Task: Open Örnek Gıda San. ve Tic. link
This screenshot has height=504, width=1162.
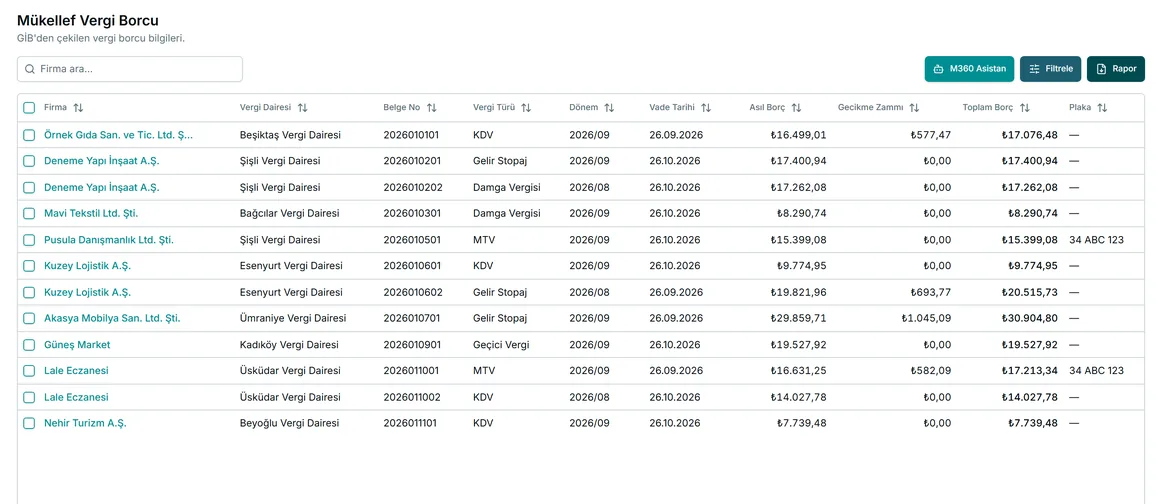Action: [119, 135]
